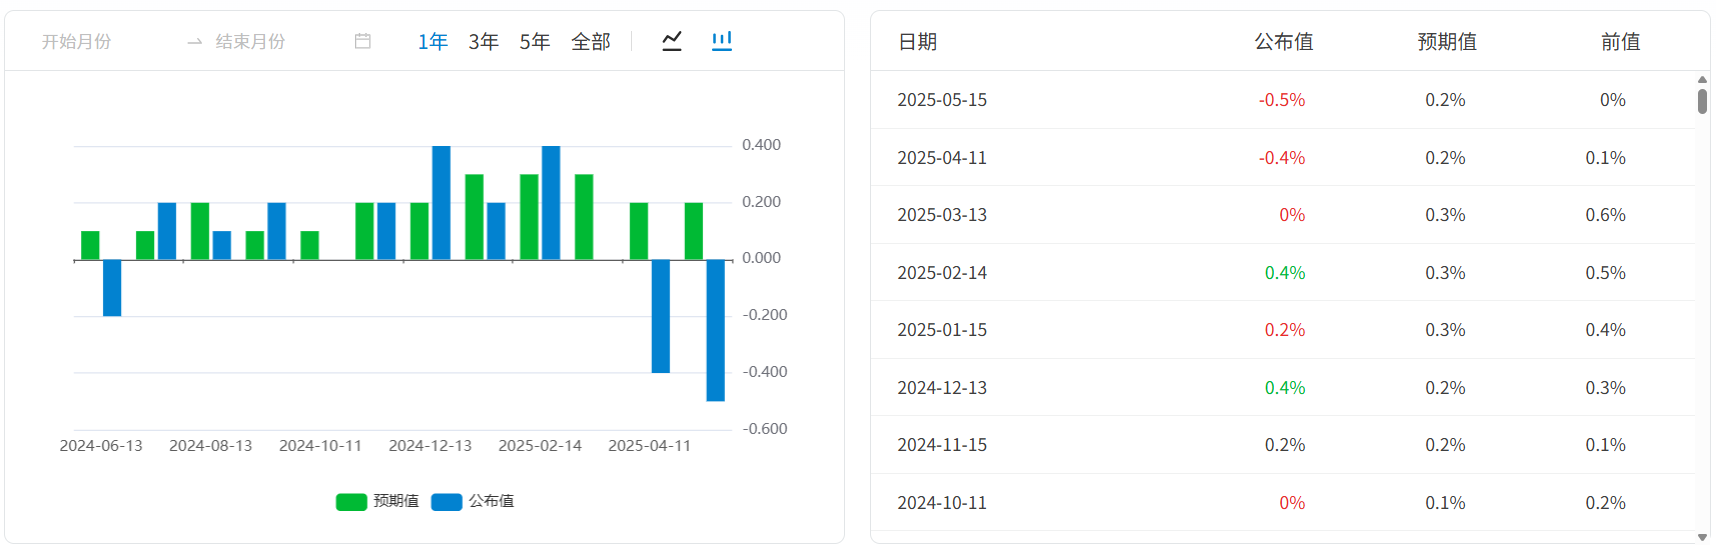The width and height of the screenshot is (1716, 550).
Task: Click the 前值 column header
Action: 1620,41
